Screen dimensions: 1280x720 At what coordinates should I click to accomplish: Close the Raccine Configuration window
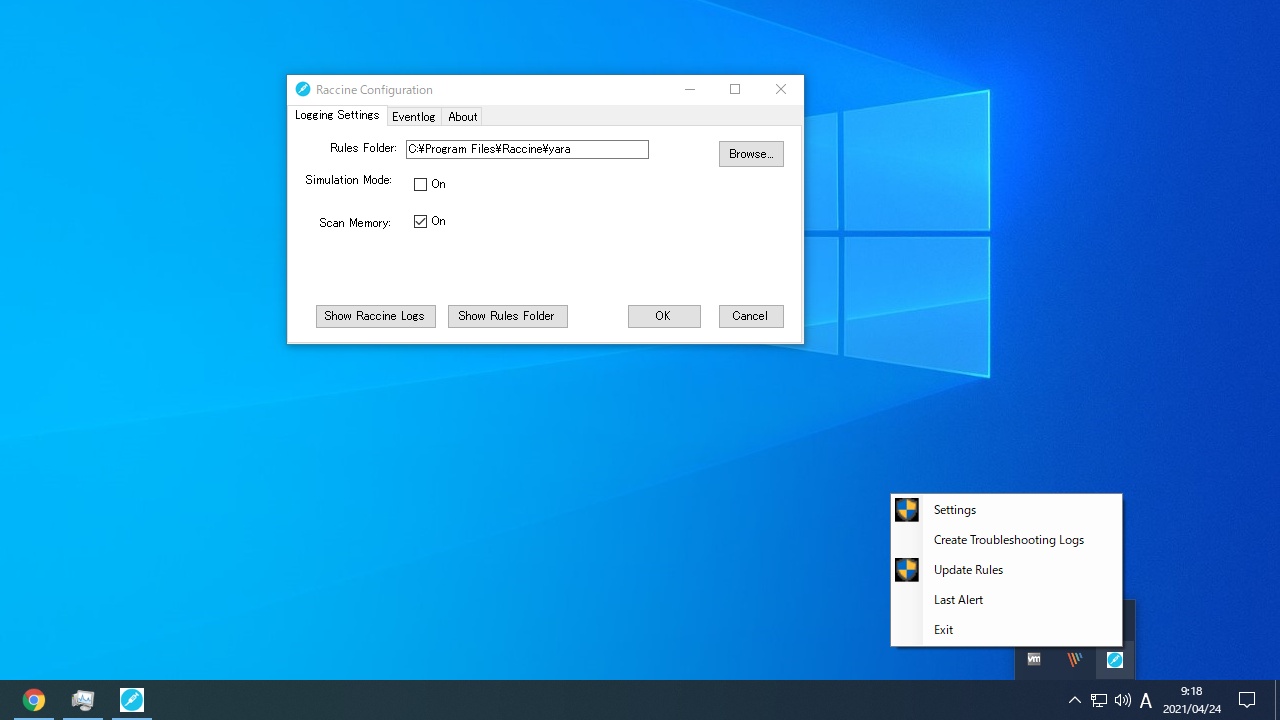pyautogui.click(x=781, y=89)
